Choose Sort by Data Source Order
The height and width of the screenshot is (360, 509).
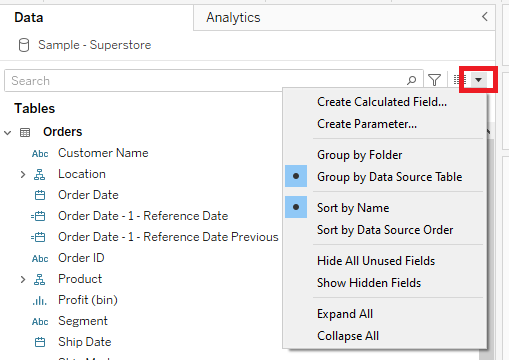click(x=385, y=230)
